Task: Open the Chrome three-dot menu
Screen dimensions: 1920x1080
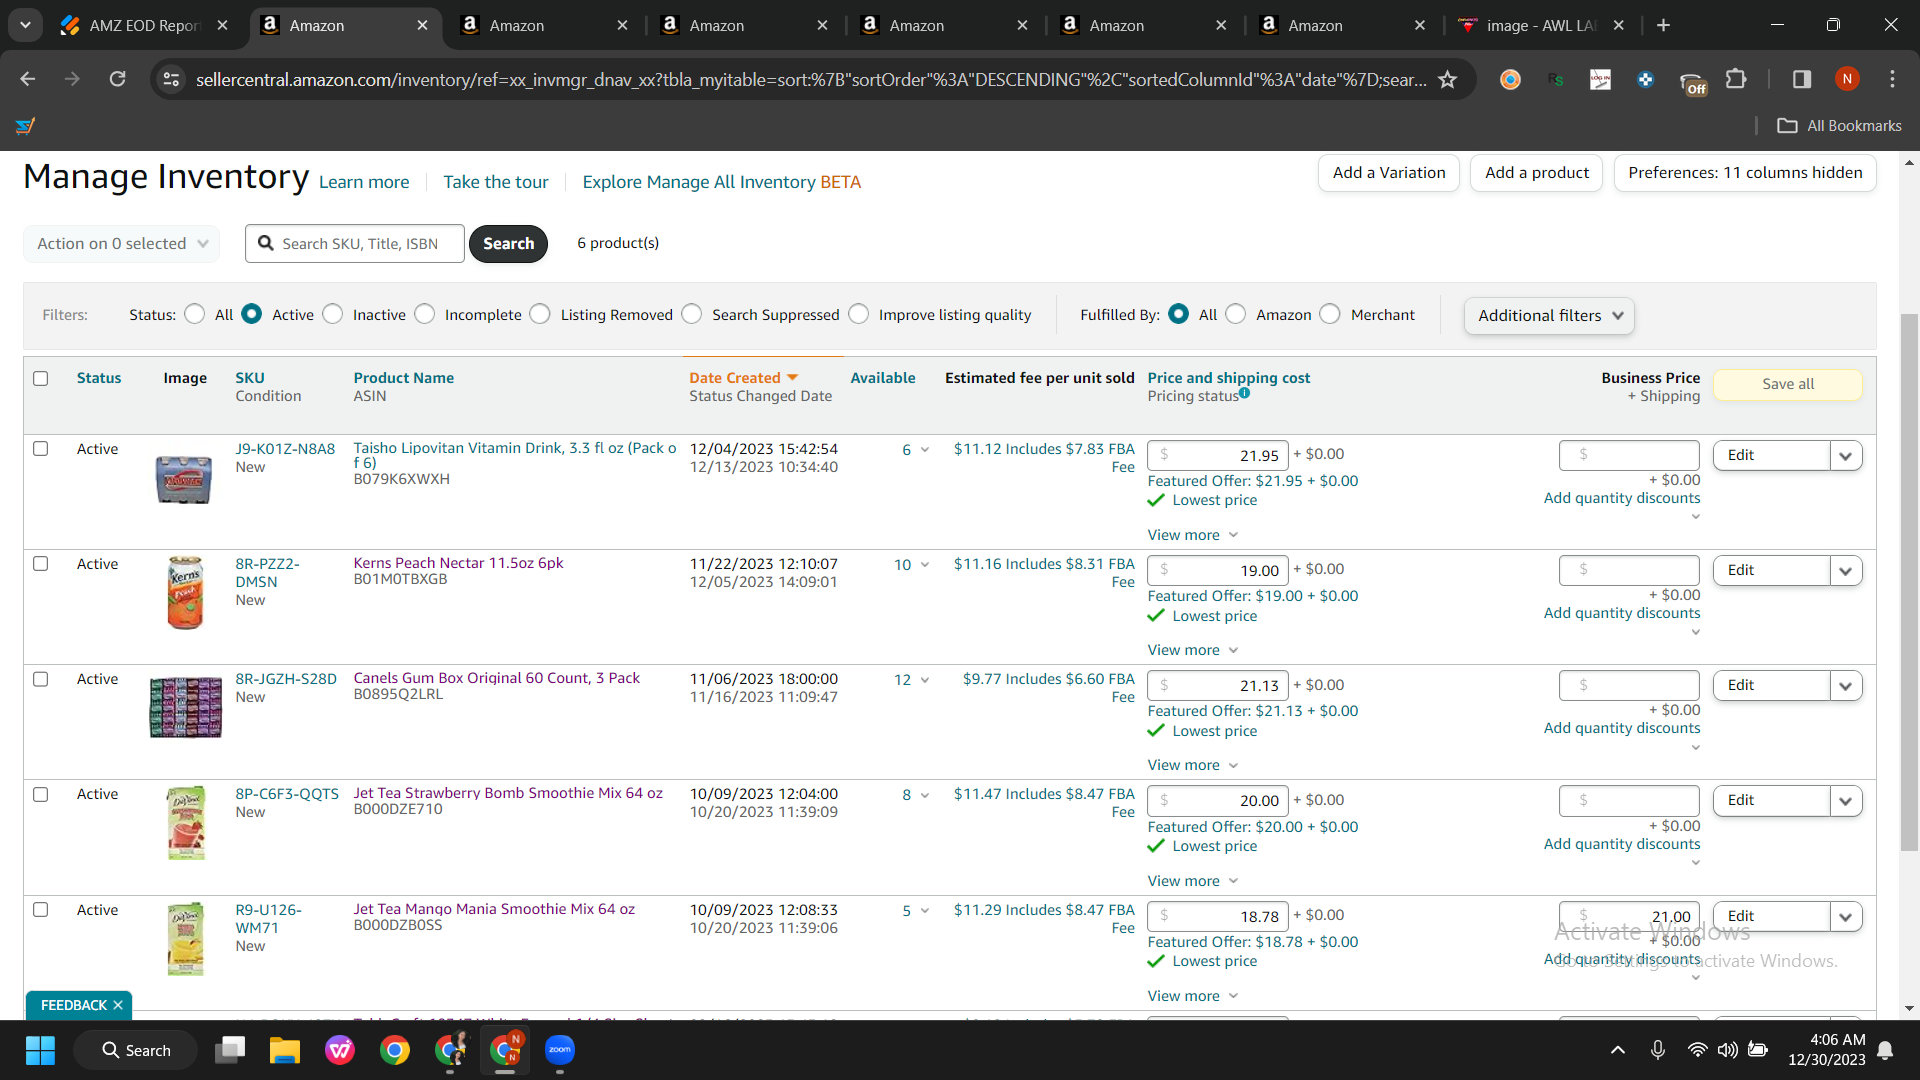Action: pos(1892,79)
